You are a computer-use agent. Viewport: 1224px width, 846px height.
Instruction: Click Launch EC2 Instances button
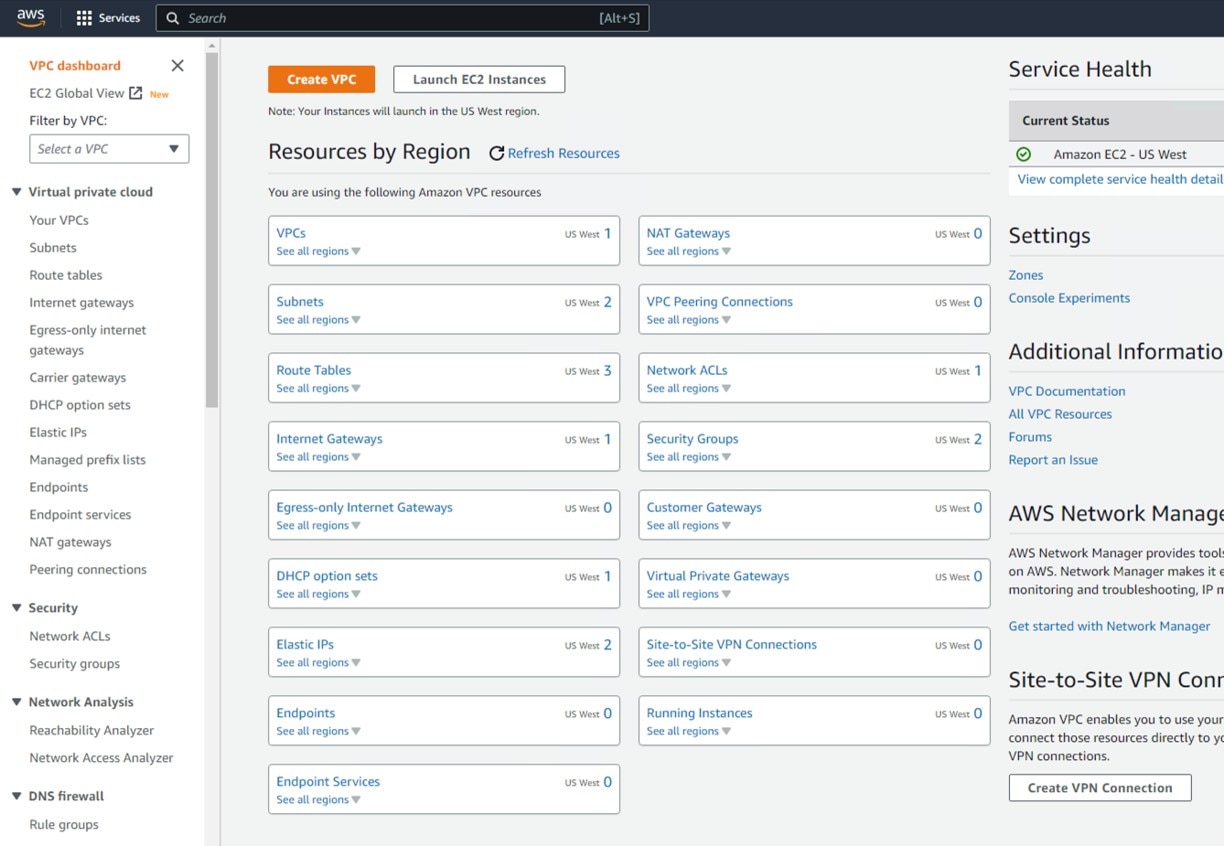pos(479,79)
